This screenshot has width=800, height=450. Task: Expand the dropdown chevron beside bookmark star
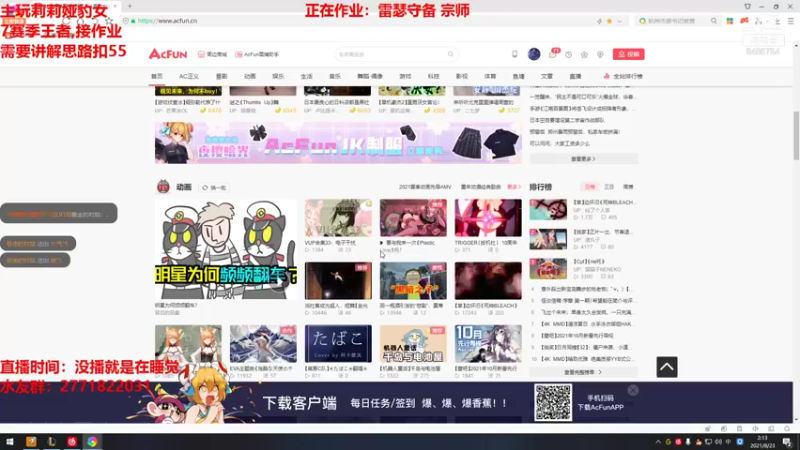(620, 21)
